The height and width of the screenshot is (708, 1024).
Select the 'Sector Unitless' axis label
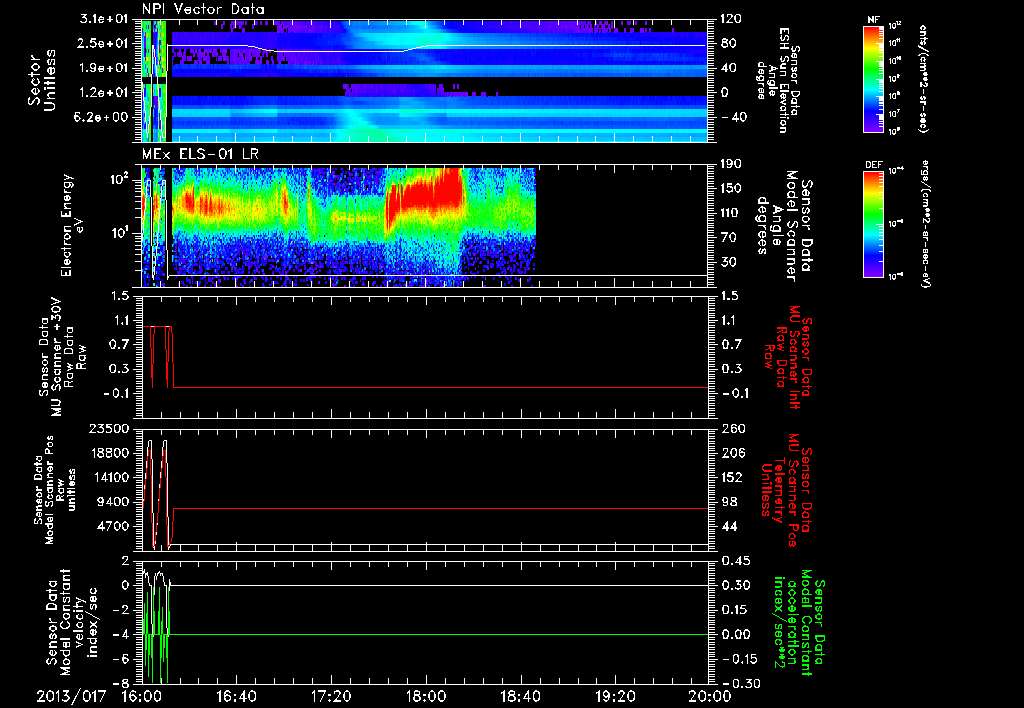pos(42,80)
